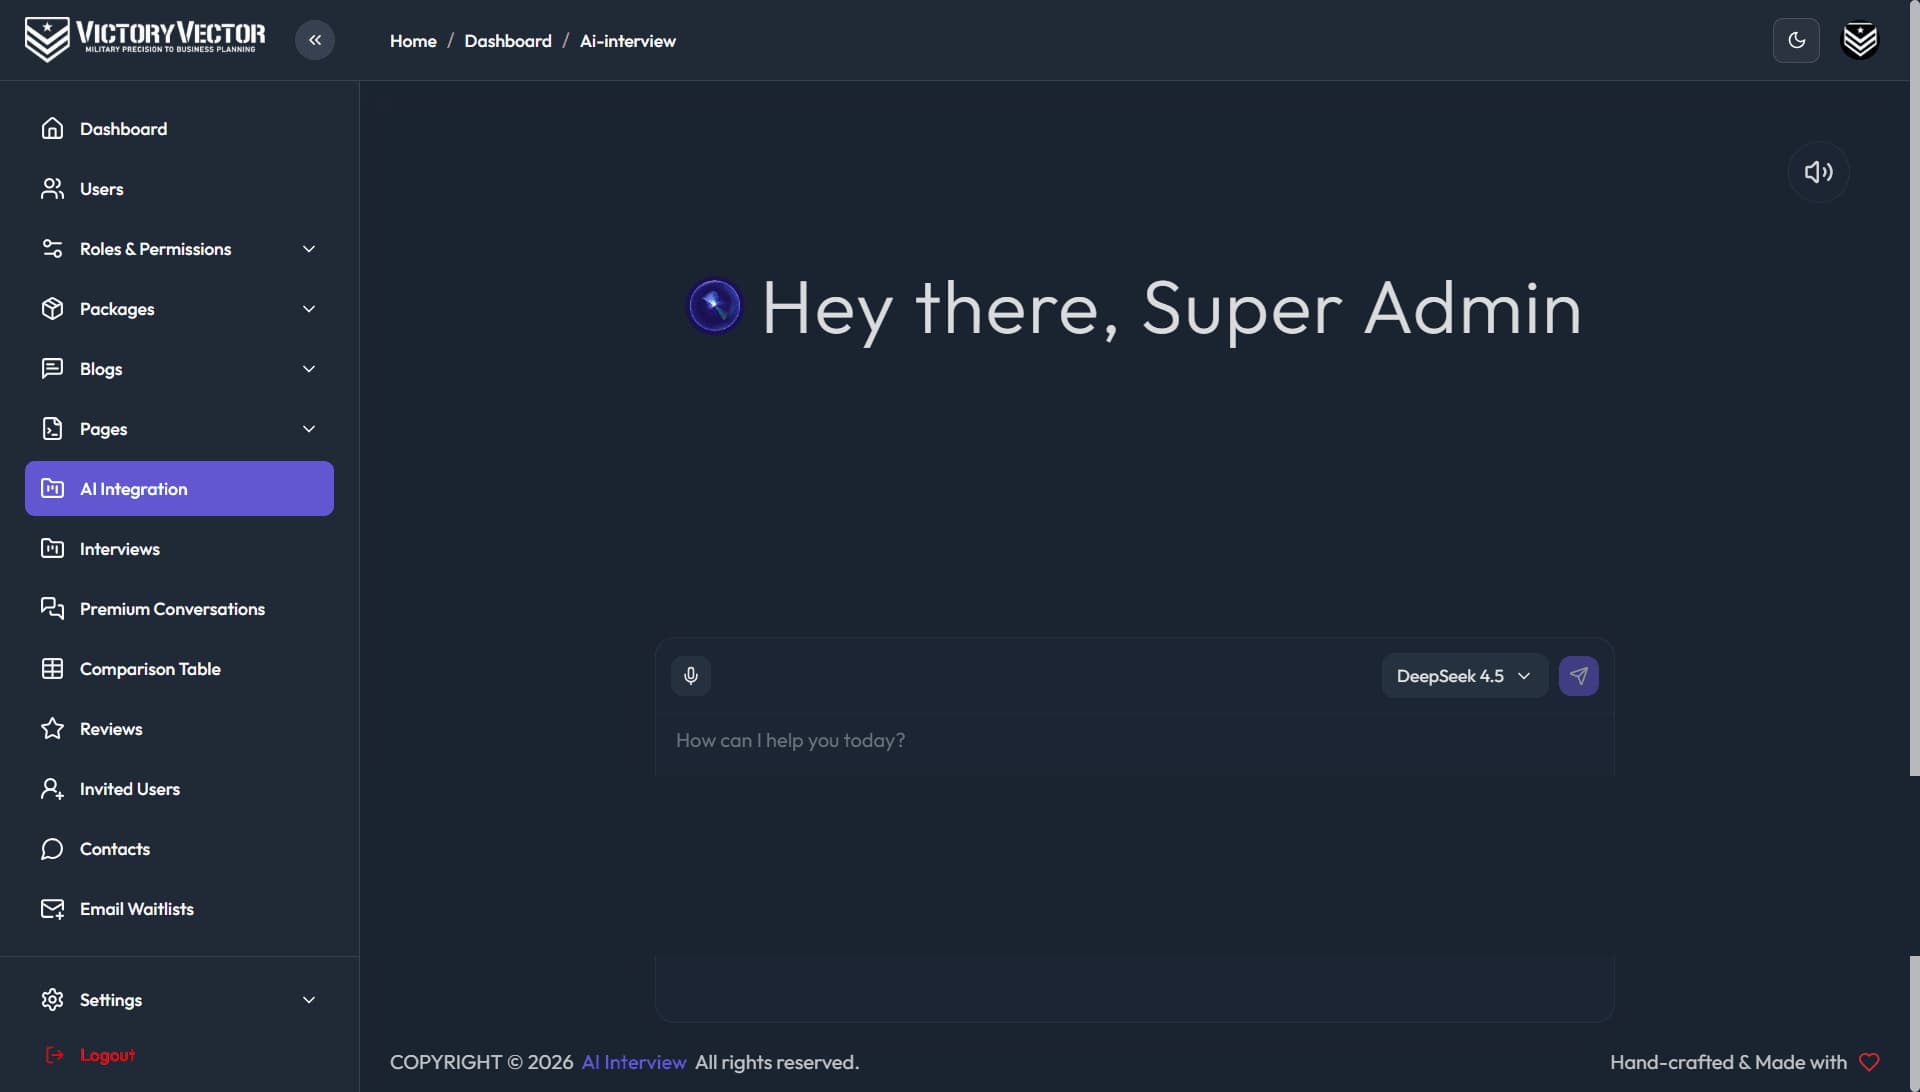The height and width of the screenshot is (1092, 1920).
Task: Click the Invited Users person-plus icon
Action: click(x=52, y=789)
